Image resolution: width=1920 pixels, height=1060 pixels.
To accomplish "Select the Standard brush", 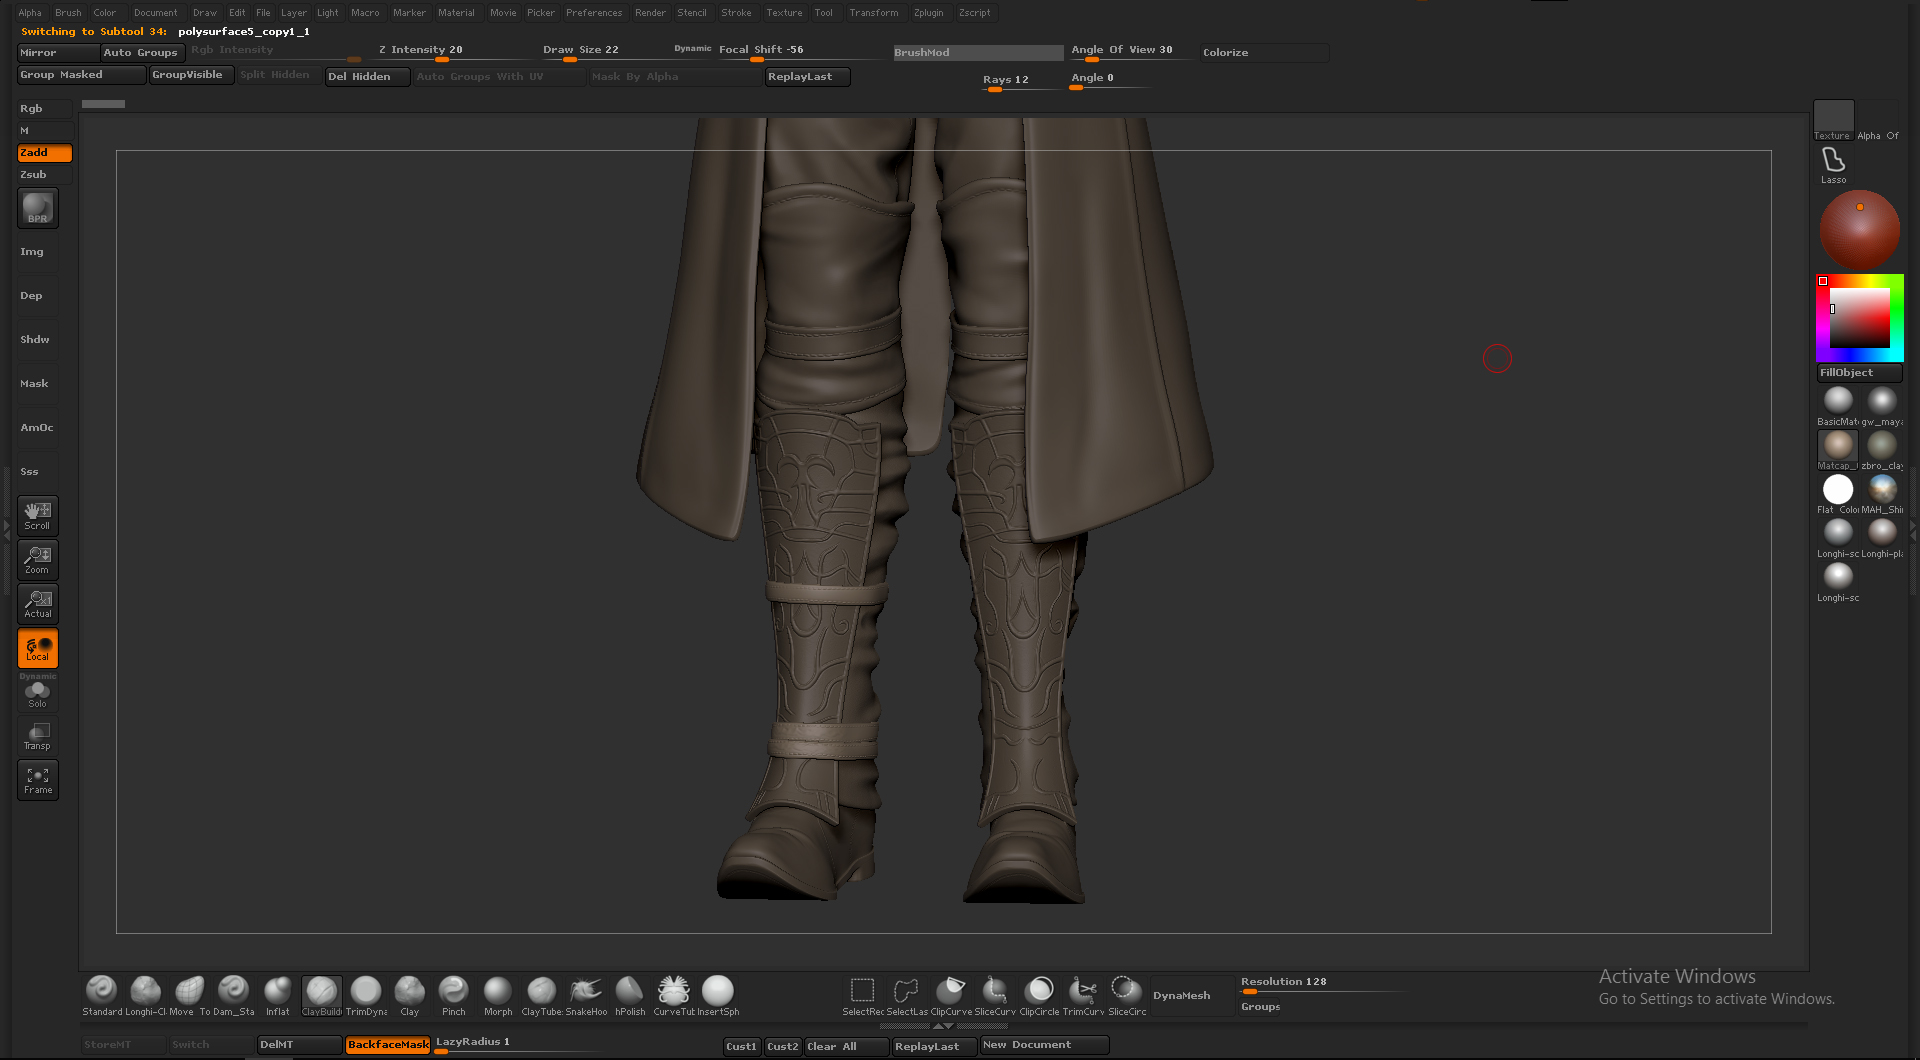I will click(x=101, y=995).
